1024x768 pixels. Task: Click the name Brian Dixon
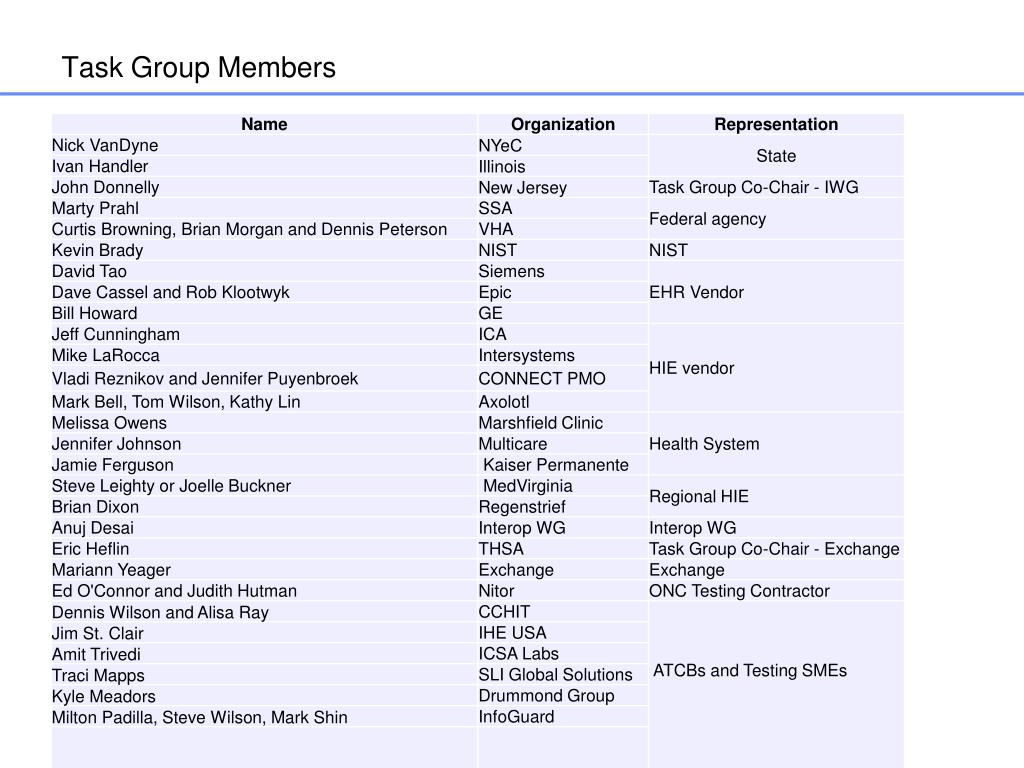click(x=95, y=507)
